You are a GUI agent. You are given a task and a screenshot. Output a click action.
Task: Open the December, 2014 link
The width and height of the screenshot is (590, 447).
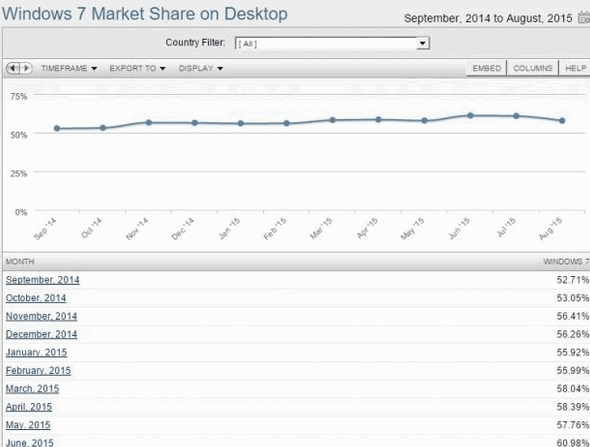pos(41,334)
